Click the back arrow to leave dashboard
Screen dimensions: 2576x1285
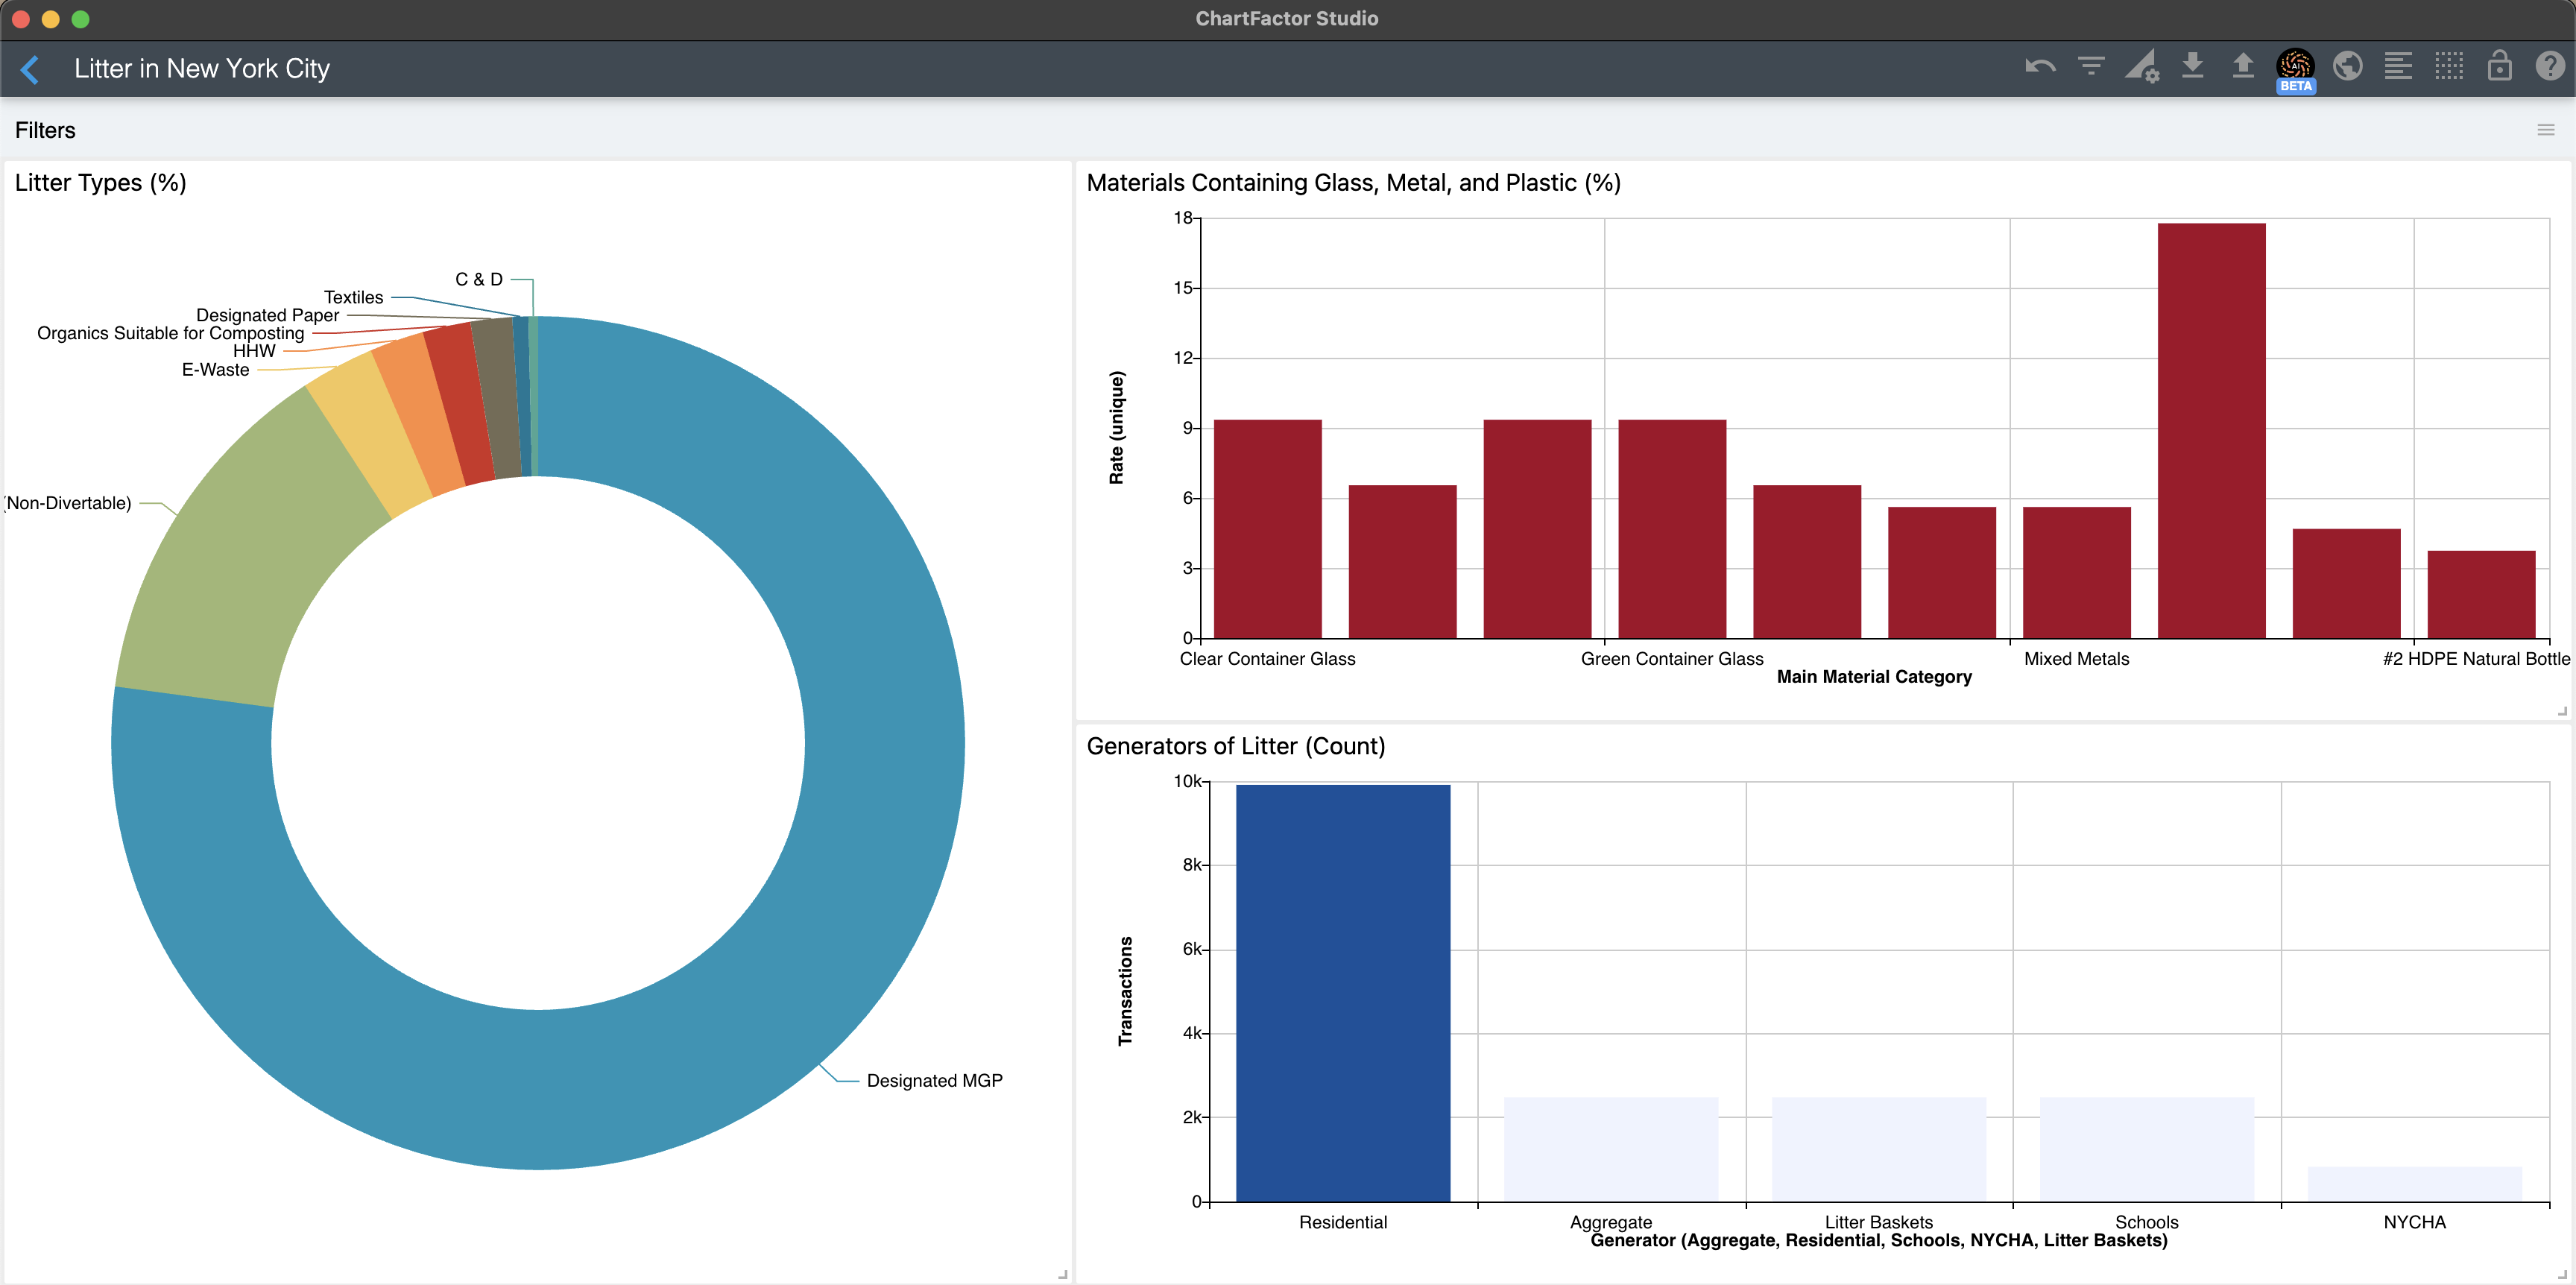(30, 69)
